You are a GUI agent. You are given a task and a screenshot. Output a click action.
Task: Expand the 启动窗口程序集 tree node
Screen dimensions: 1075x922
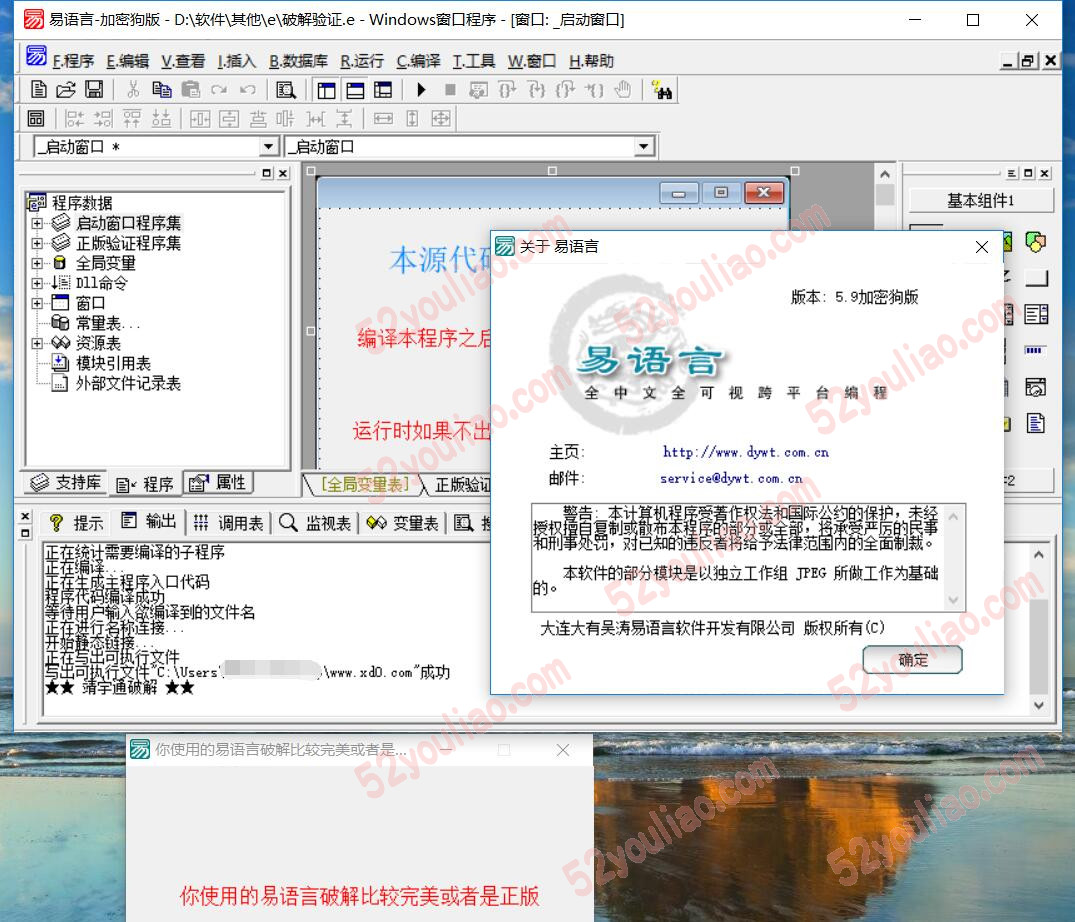coord(37,223)
